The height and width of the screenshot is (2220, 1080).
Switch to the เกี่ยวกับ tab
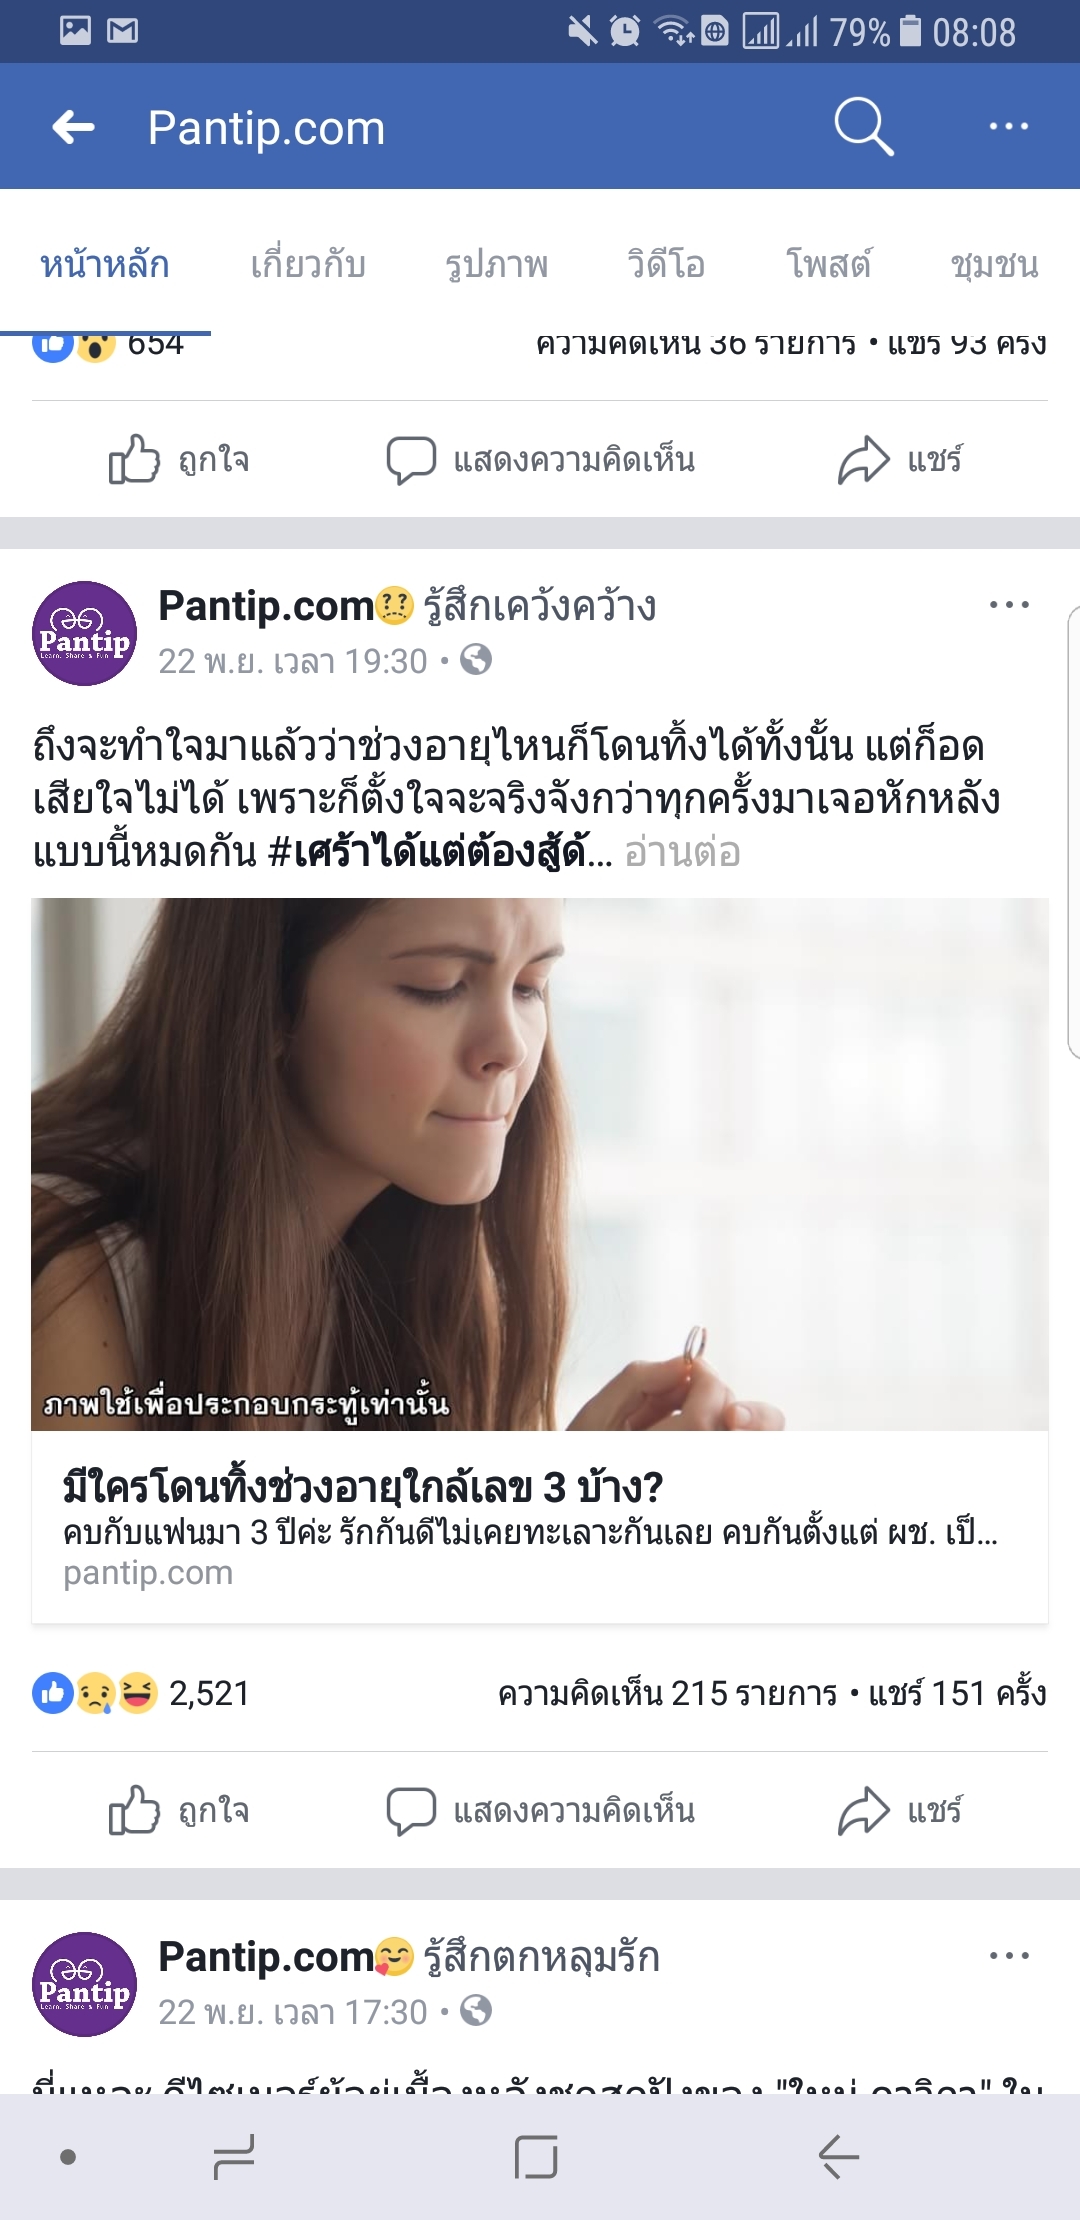(308, 265)
